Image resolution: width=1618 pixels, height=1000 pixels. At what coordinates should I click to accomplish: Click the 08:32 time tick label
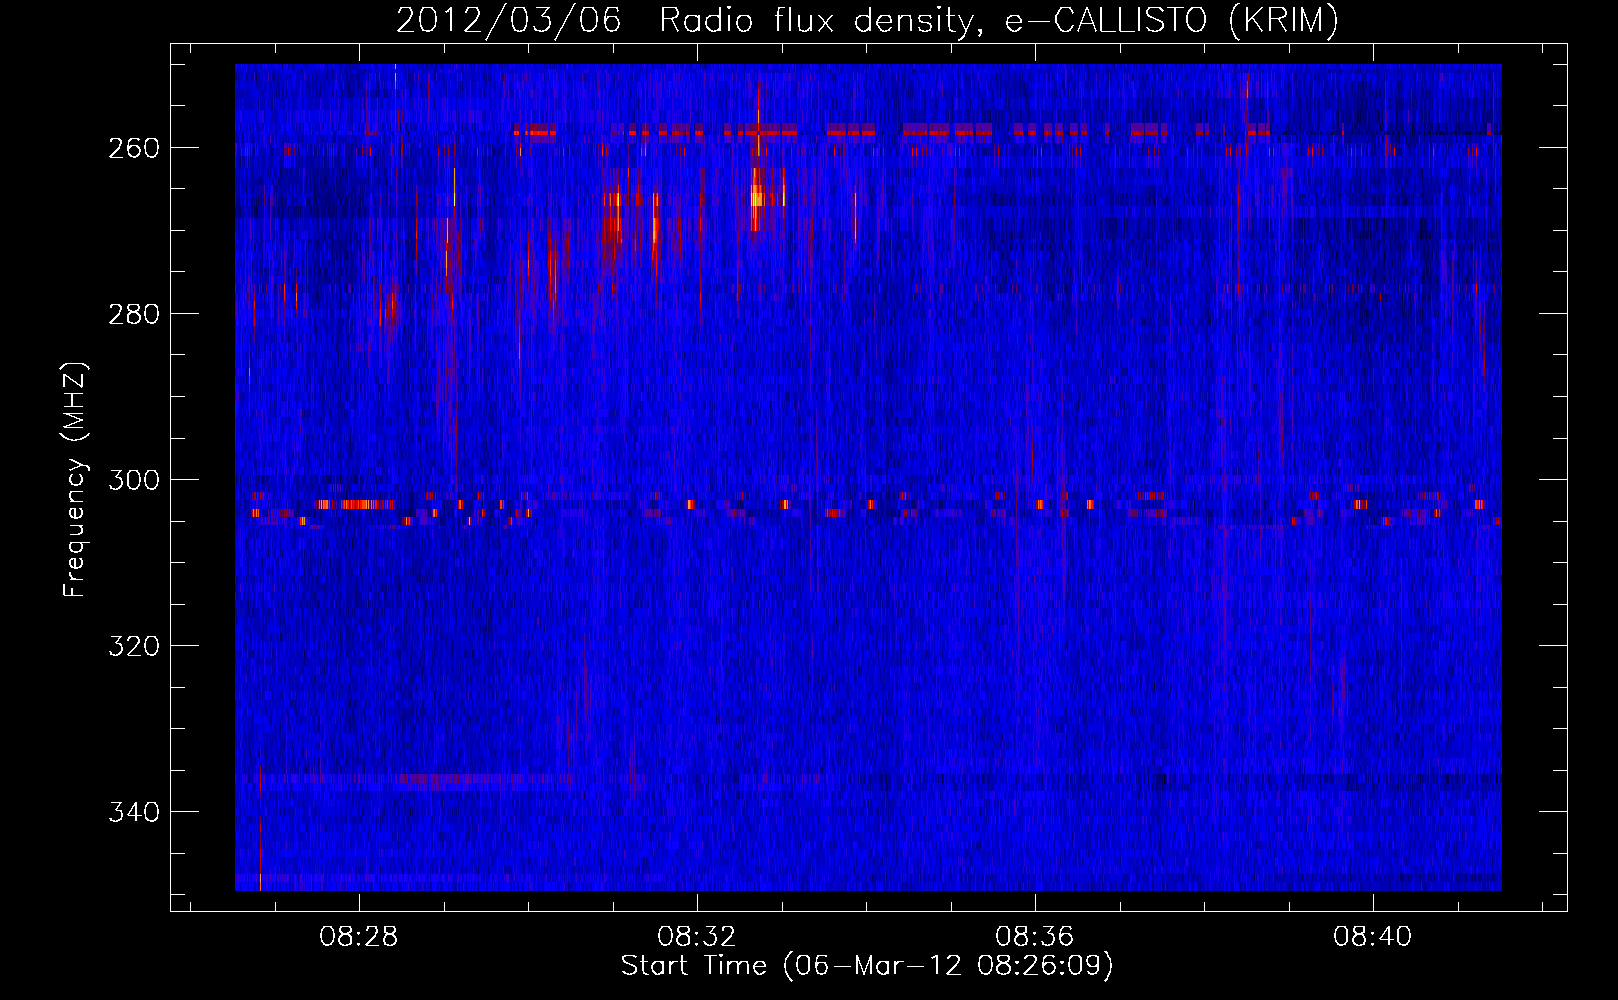[x=696, y=937]
